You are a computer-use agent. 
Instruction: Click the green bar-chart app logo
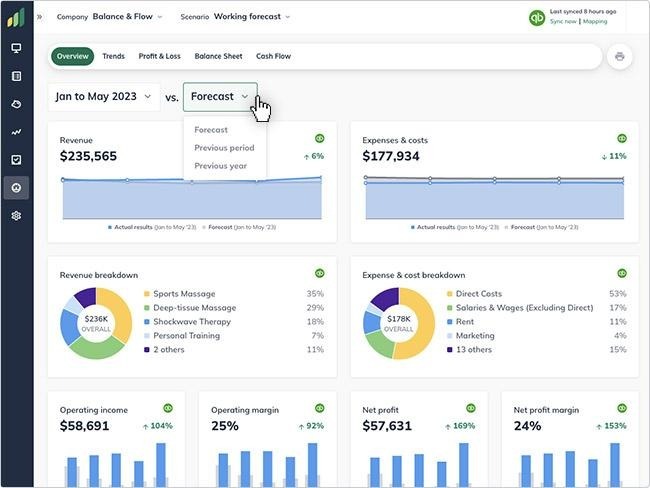16,18
